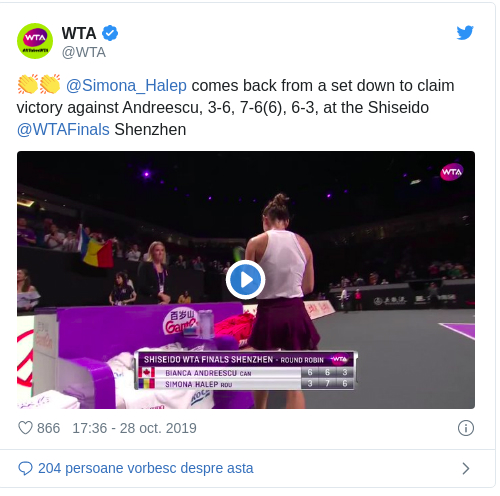Click the scoreboard overlay in the video
This screenshot has width=500, height=496.
click(x=246, y=371)
